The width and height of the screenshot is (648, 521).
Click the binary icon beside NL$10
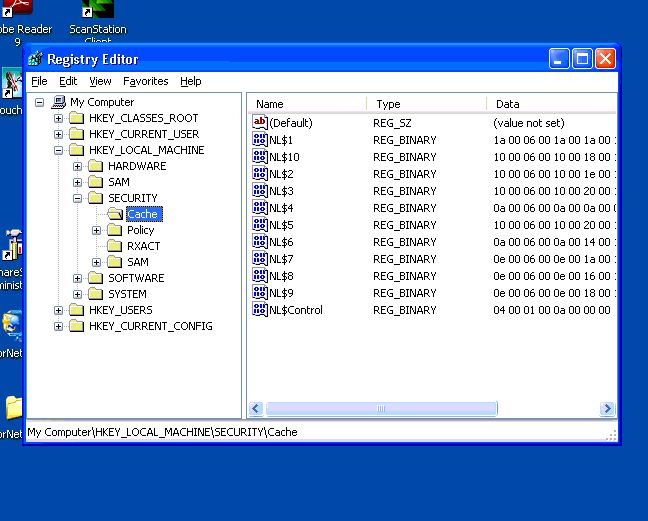coord(260,157)
